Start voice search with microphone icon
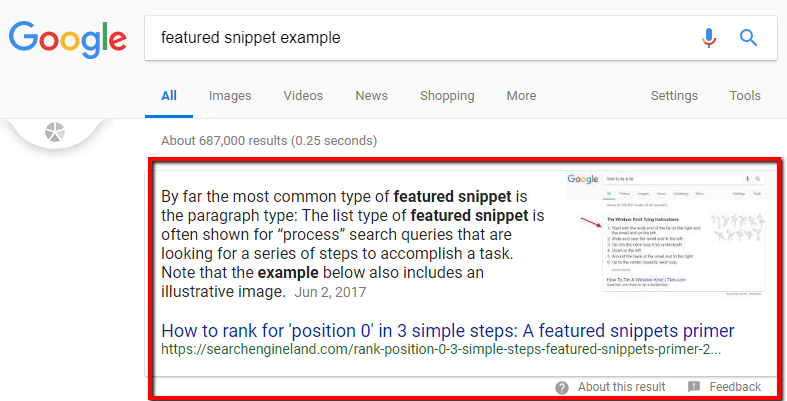Viewport: 787px width, 401px height. pos(709,38)
